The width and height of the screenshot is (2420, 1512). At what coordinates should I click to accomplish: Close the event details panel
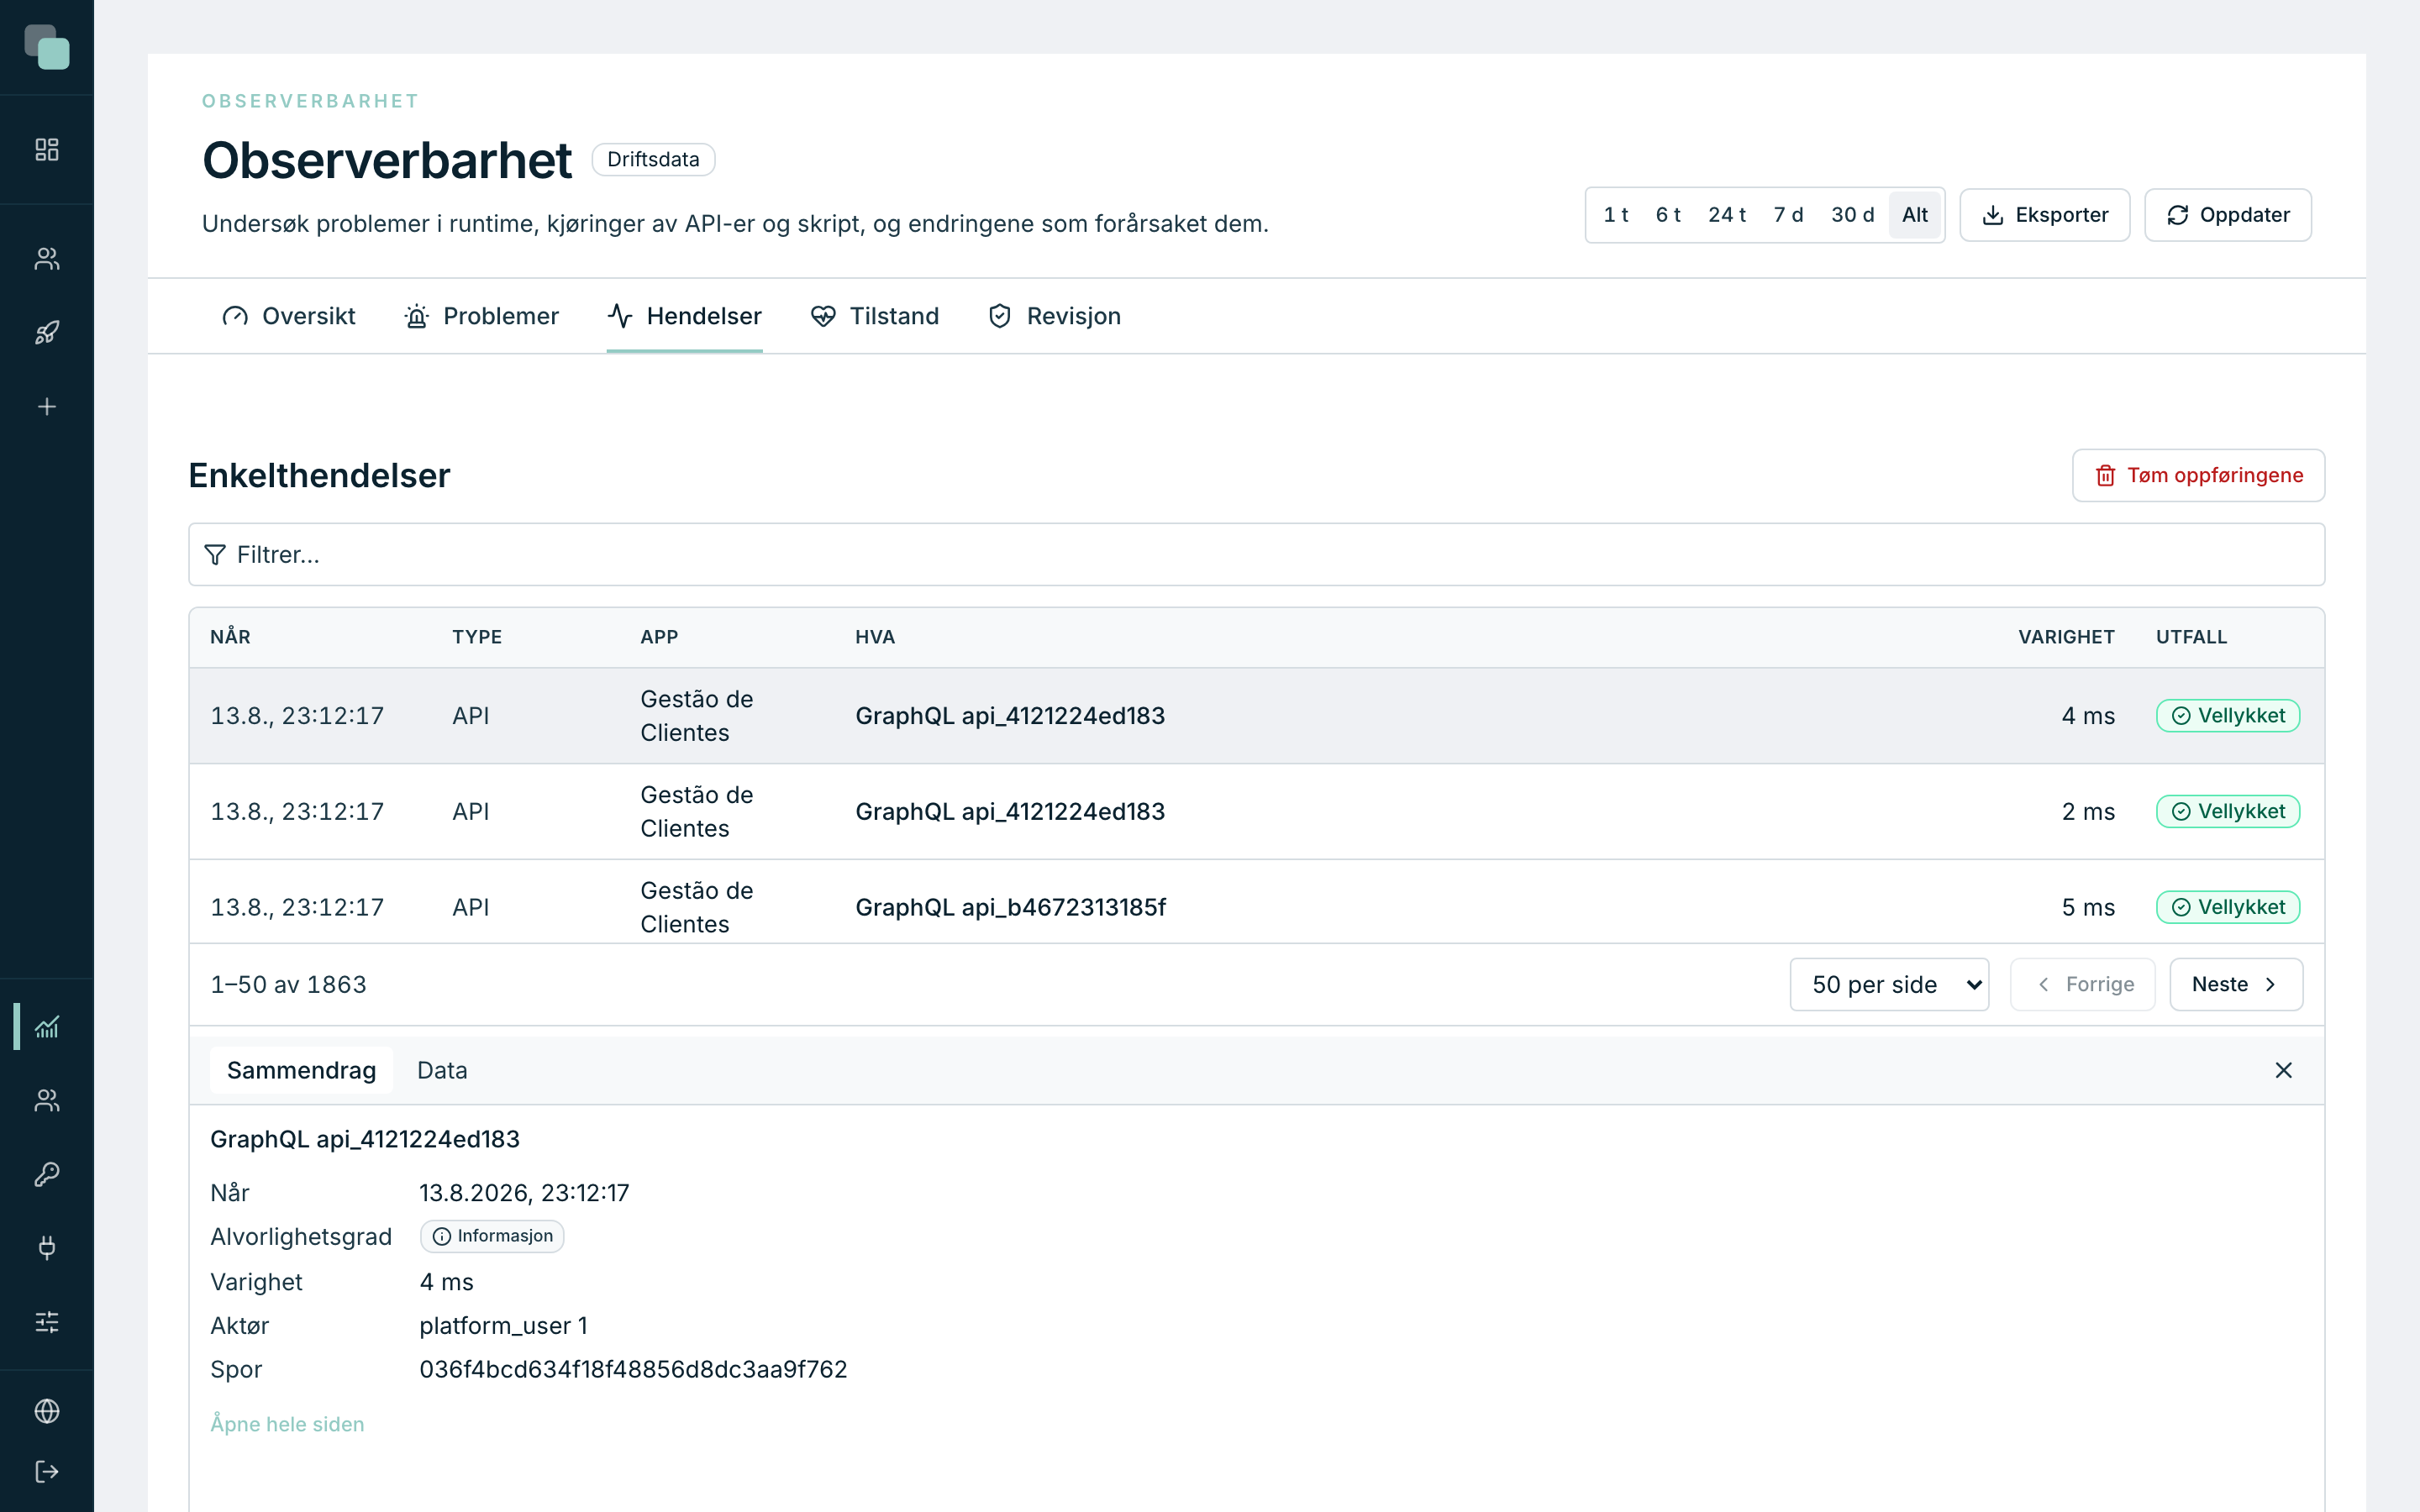tap(2283, 1070)
